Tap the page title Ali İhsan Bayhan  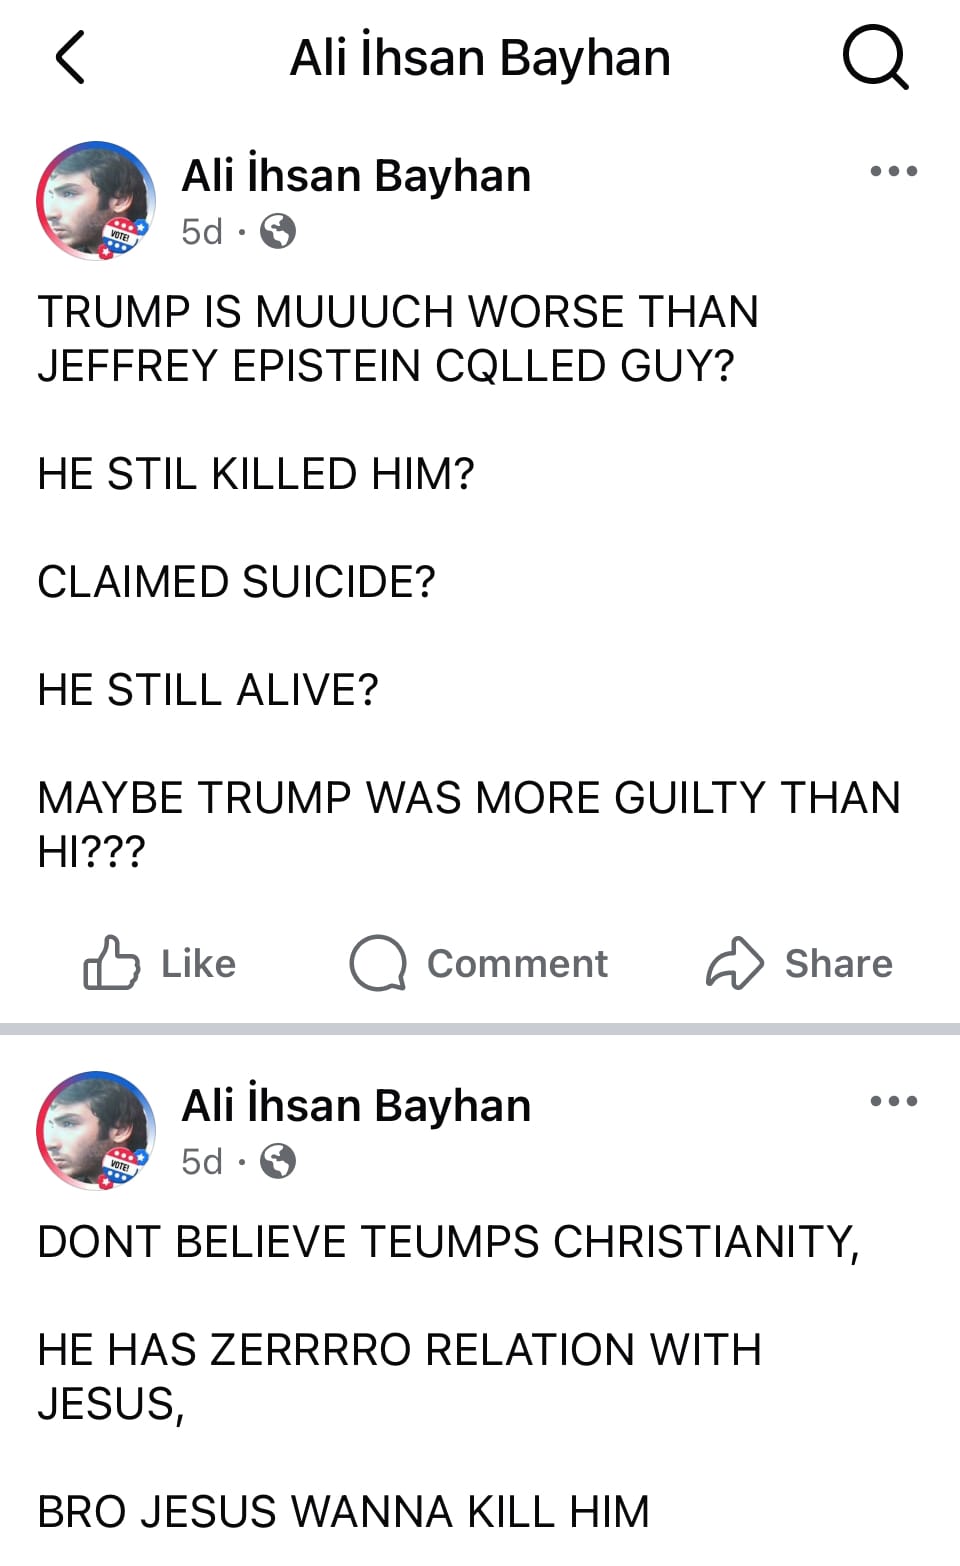tap(480, 58)
